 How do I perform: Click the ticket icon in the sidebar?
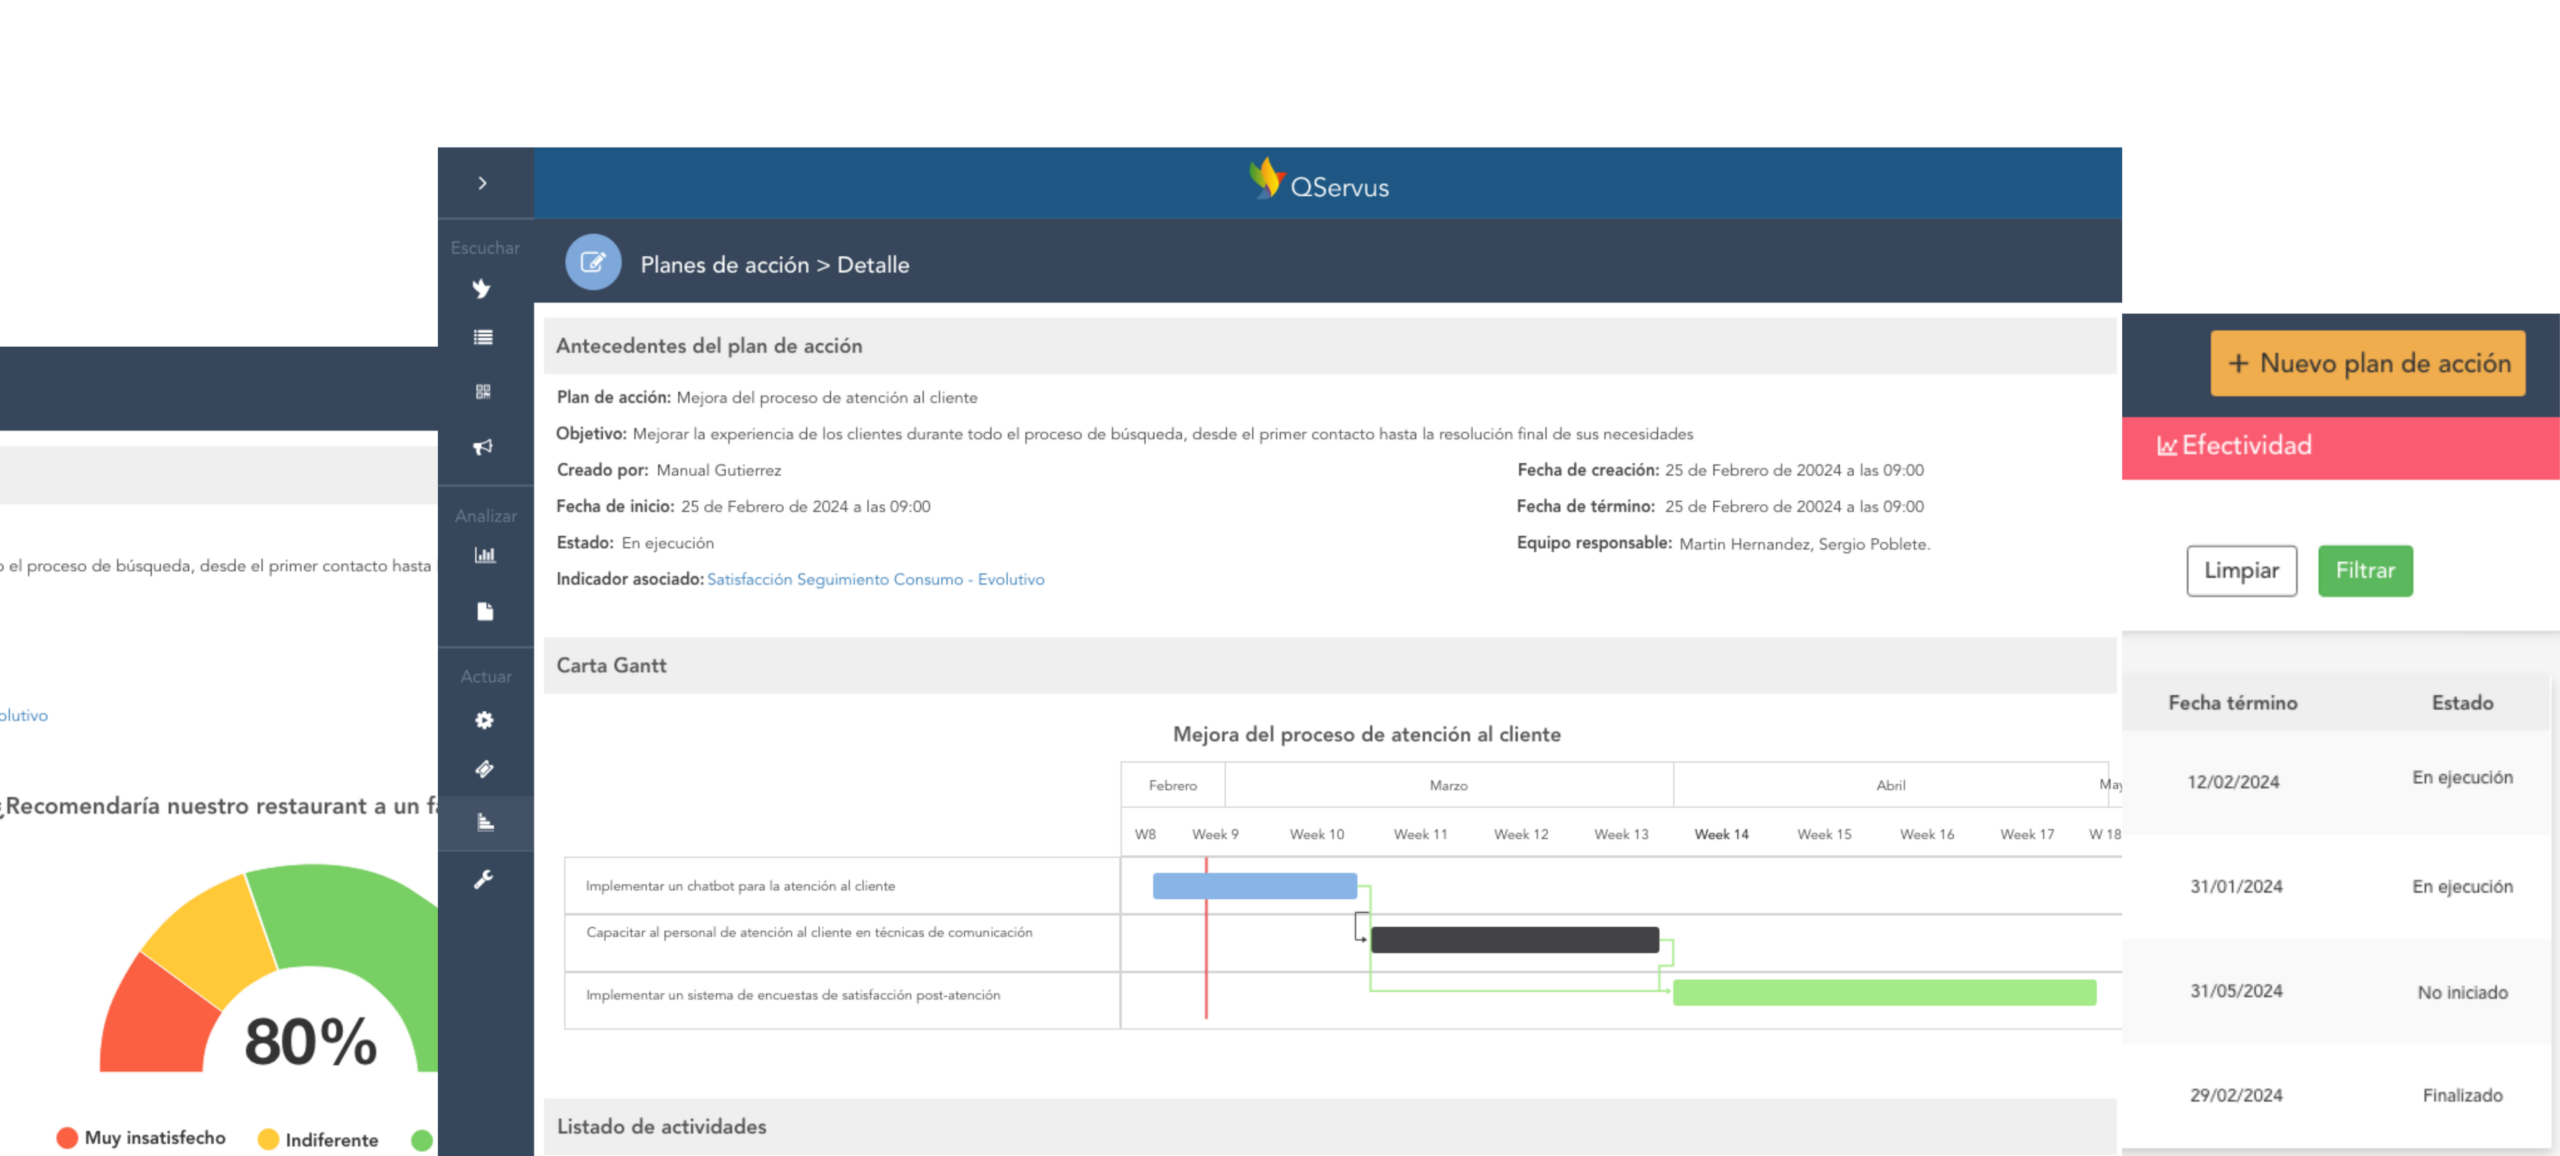[x=484, y=769]
